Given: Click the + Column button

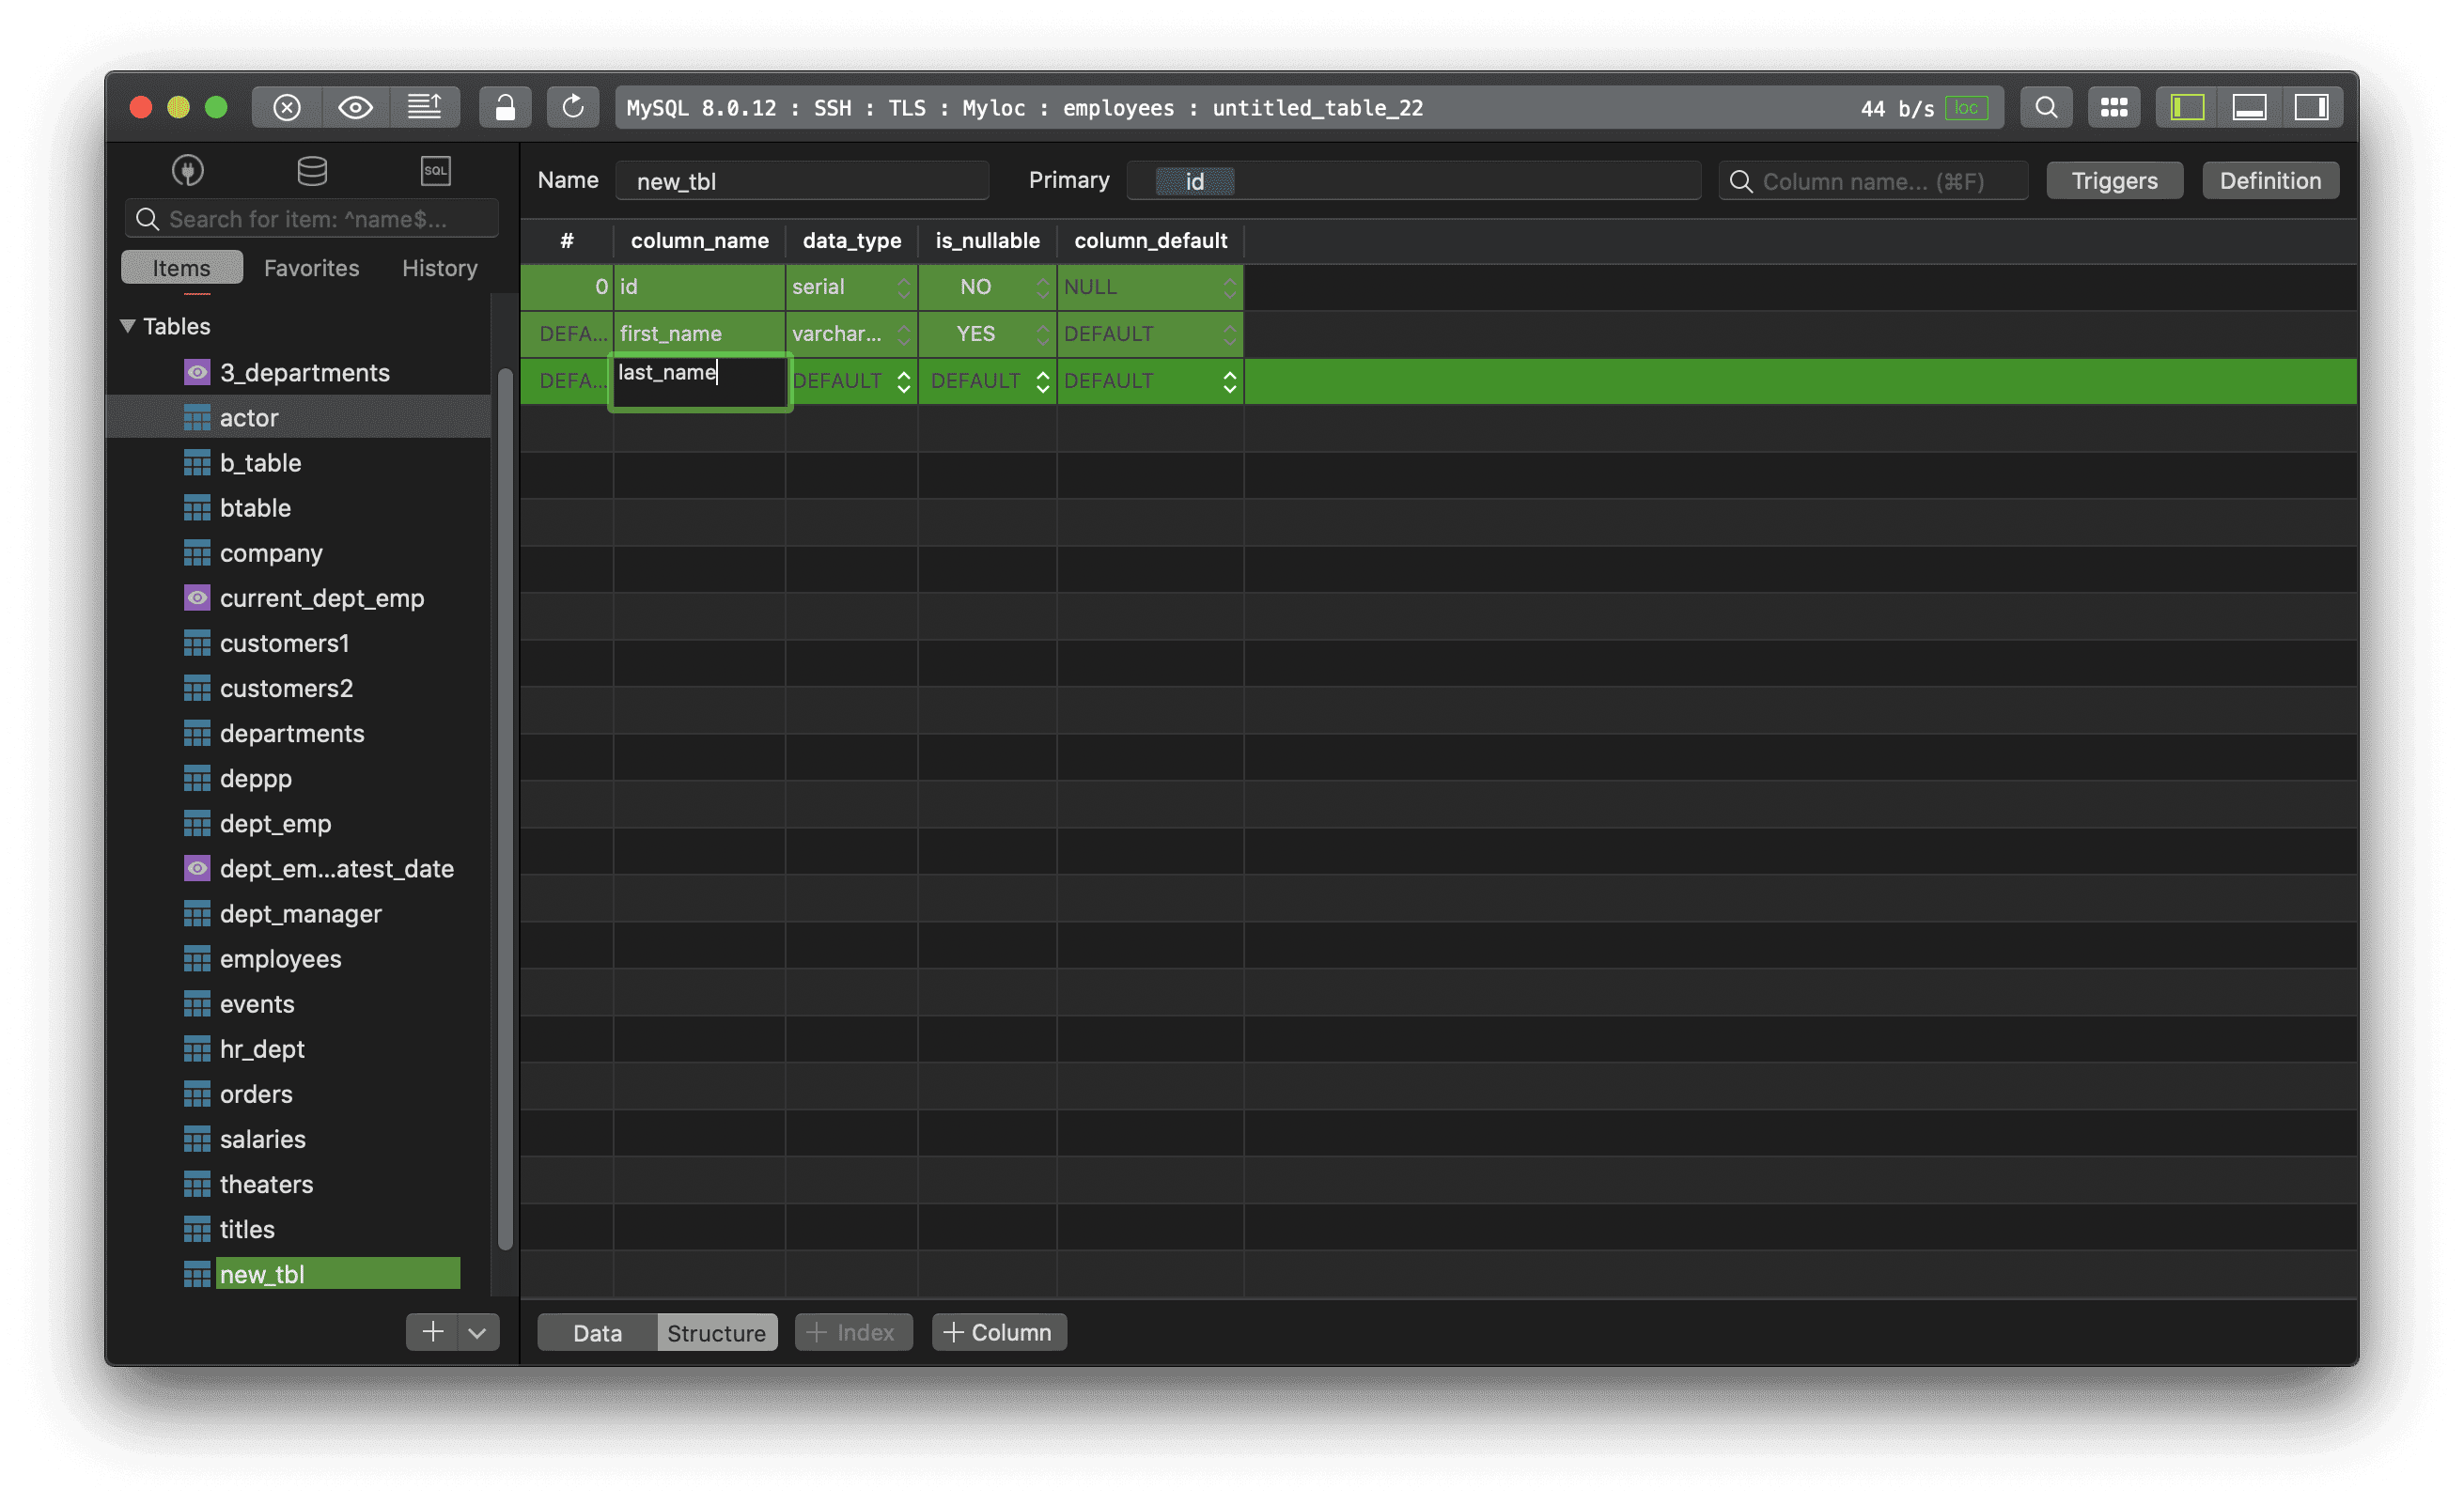Looking at the screenshot, I should click(x=998, y=1332).
